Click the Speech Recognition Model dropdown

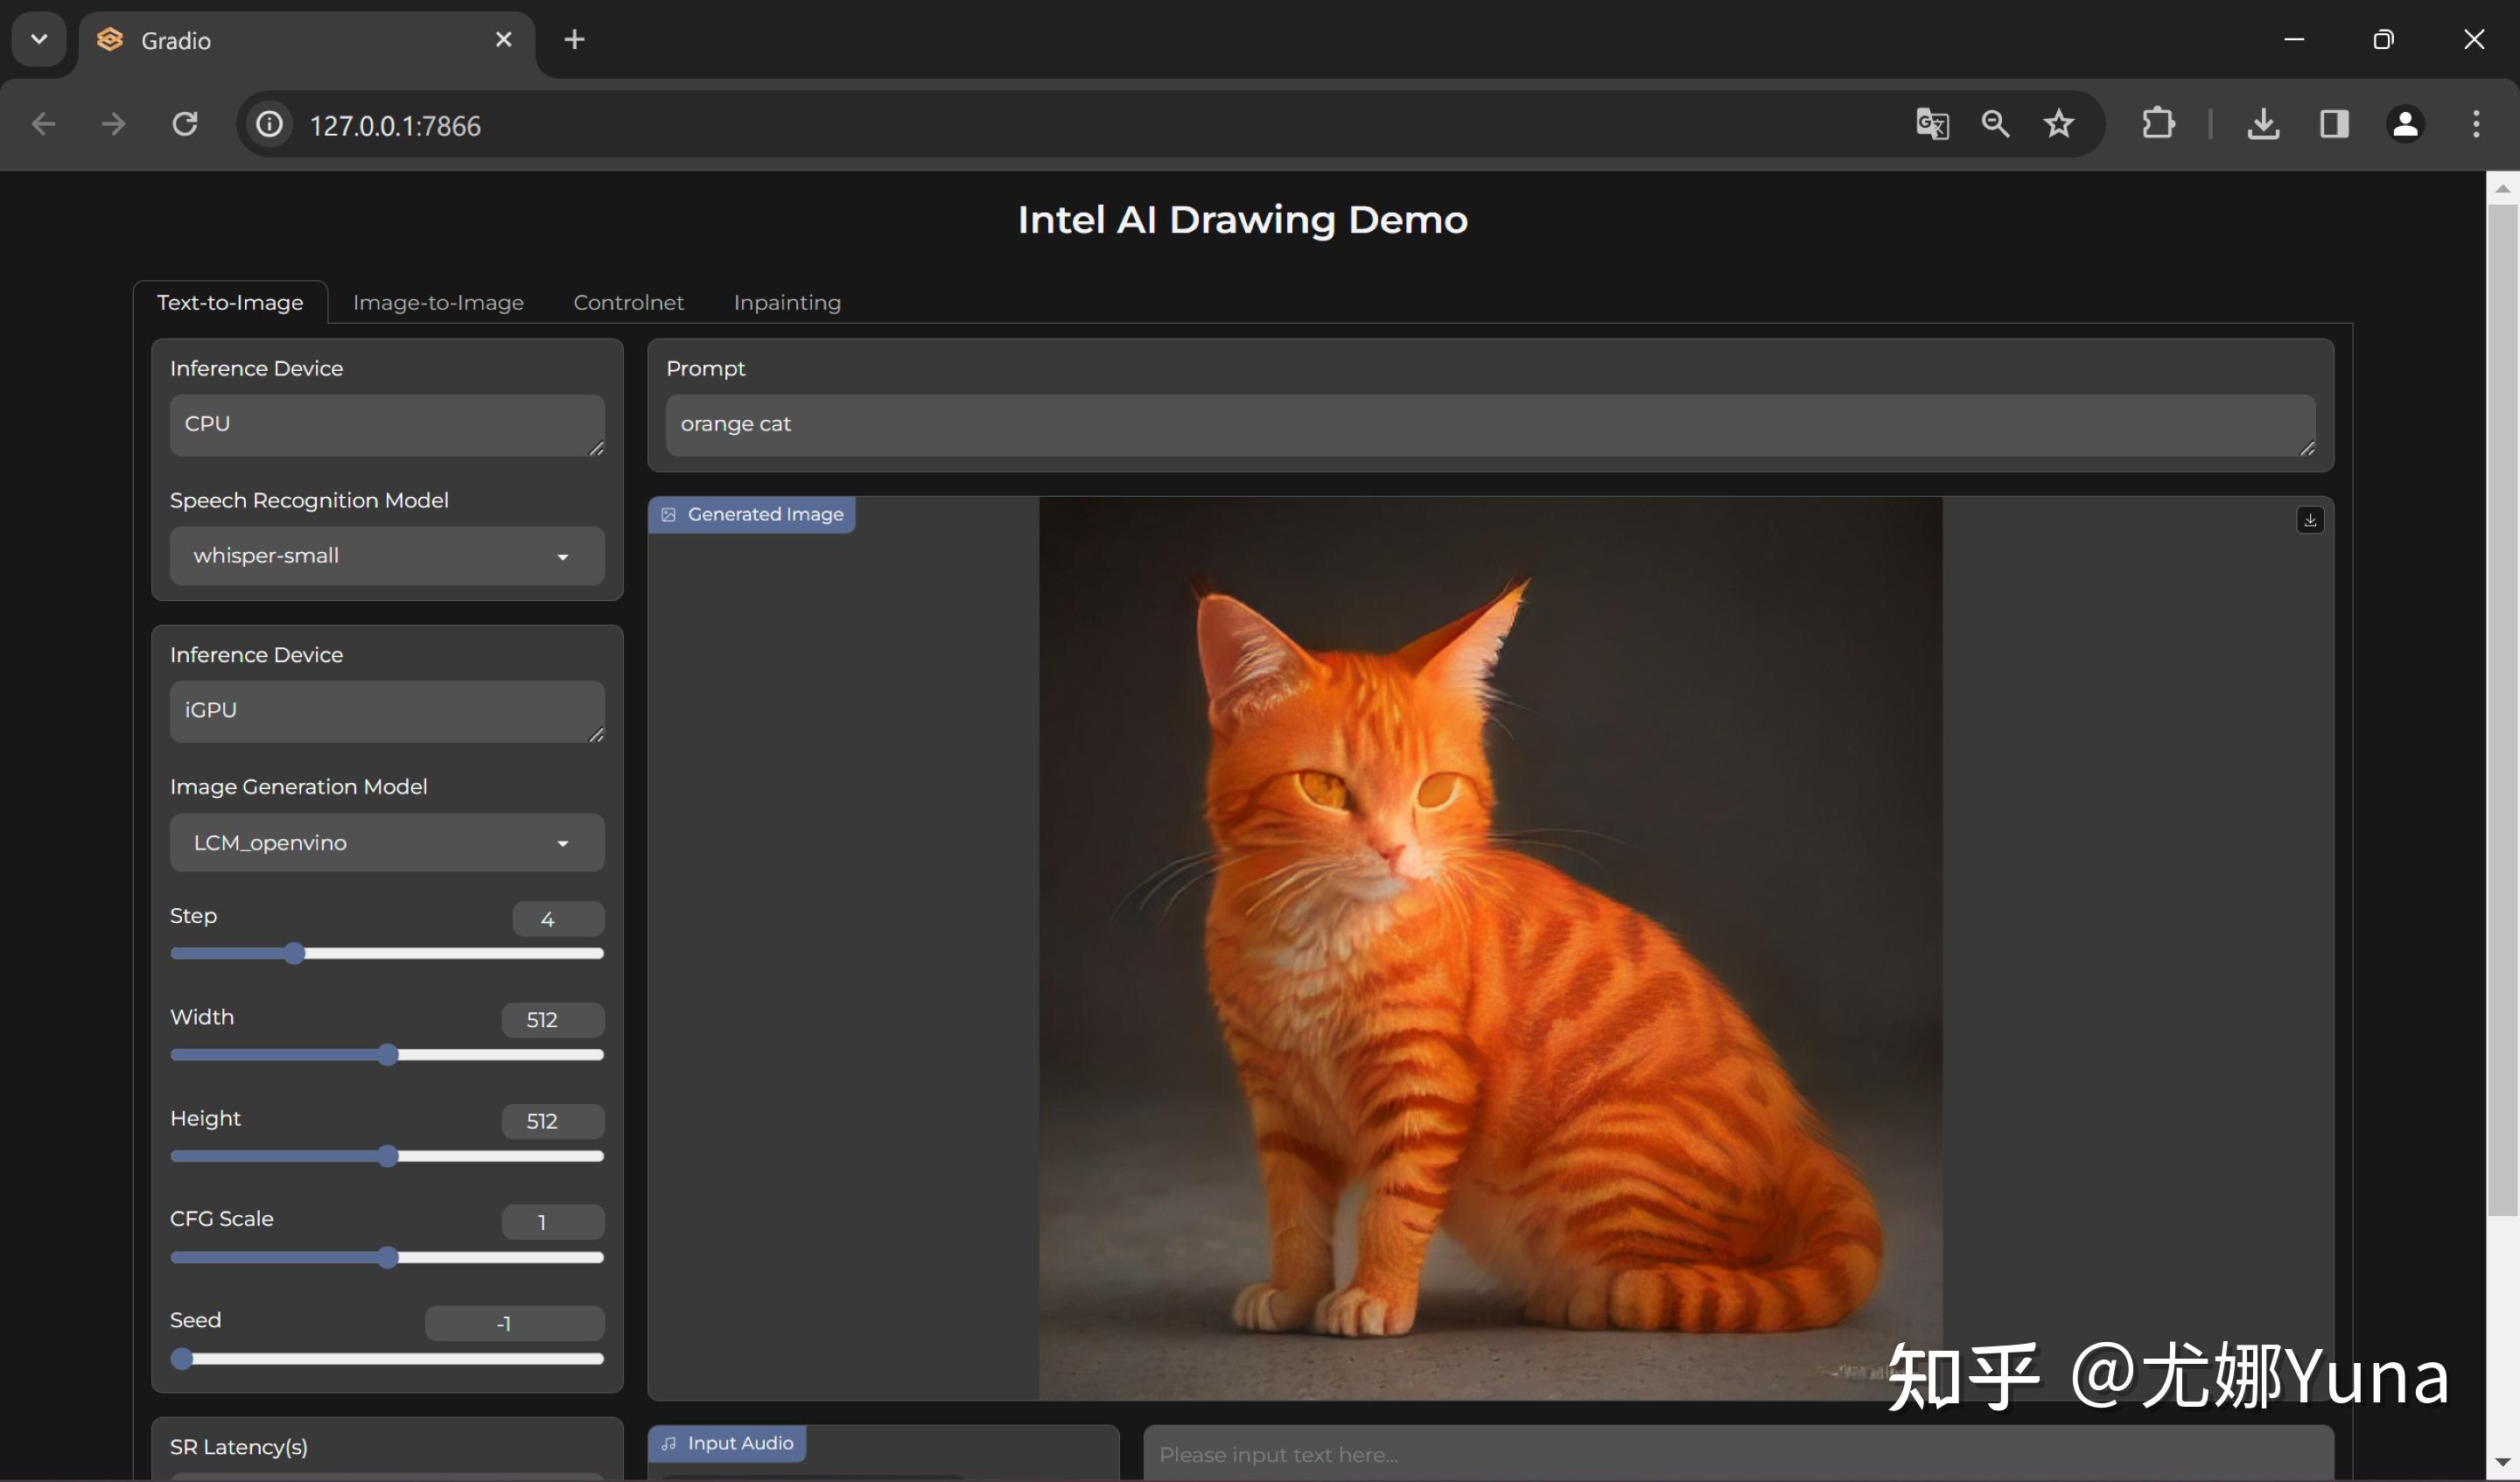pyautogui.click(x=385, y=554)
